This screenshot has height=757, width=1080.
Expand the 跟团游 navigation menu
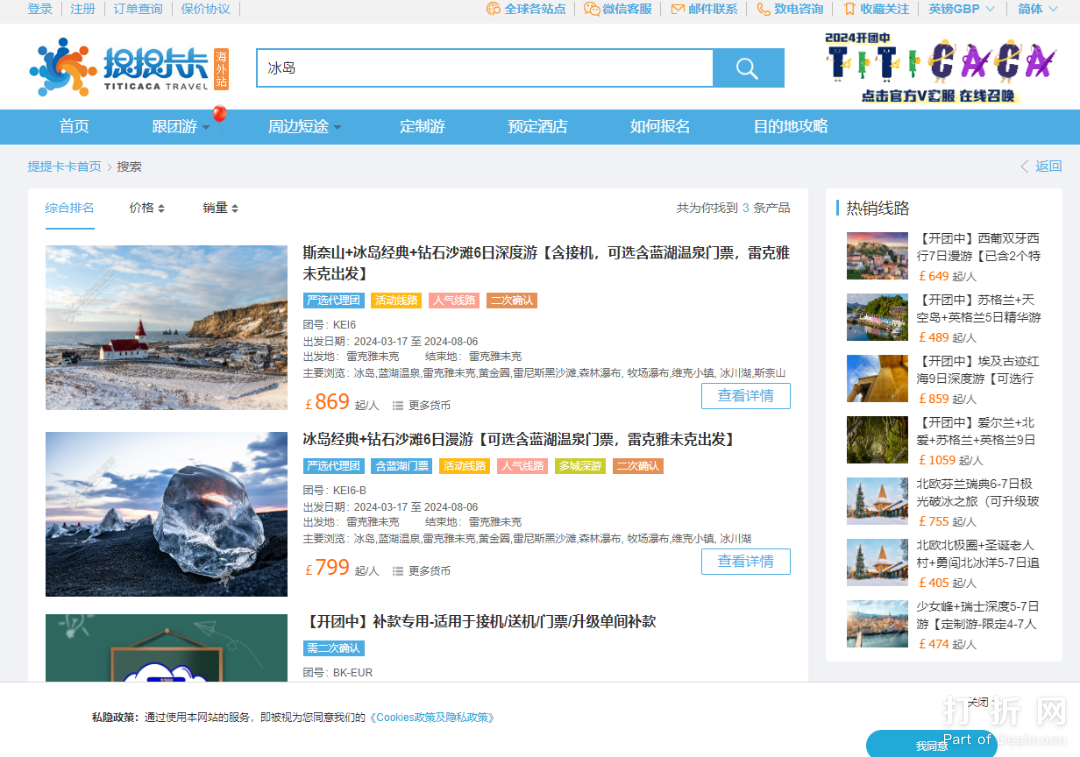(x=181, y=127)
